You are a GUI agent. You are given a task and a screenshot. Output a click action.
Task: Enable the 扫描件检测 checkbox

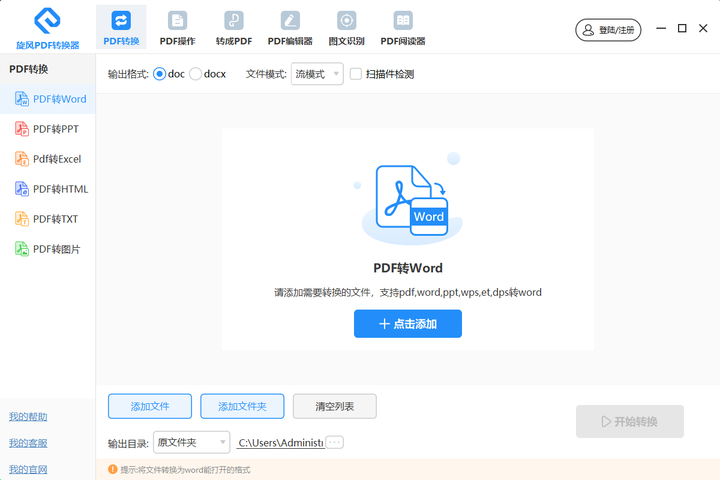point(356,74)
